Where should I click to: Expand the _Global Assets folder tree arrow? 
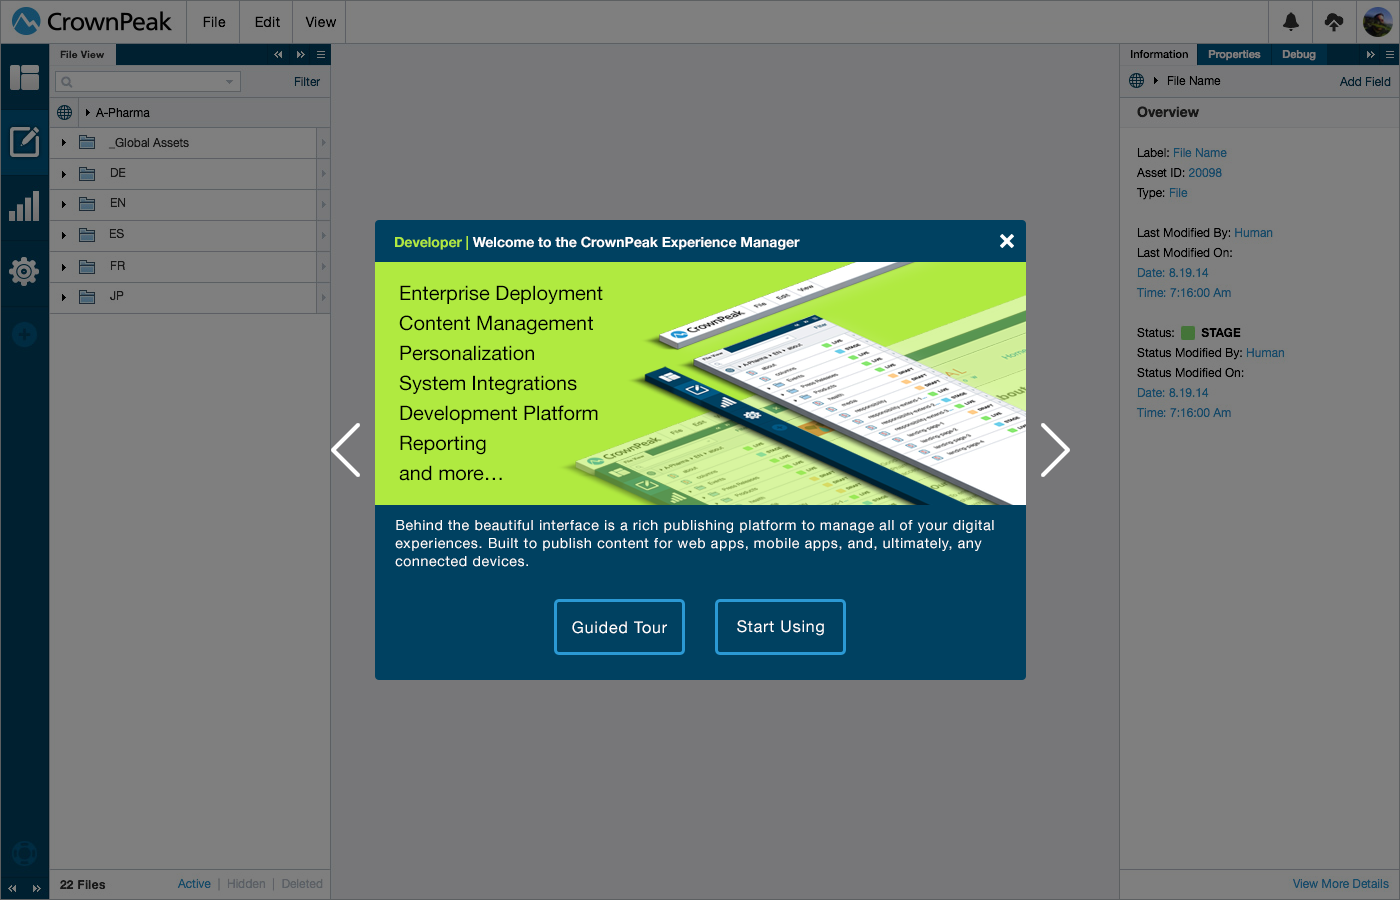click(63, 143)
